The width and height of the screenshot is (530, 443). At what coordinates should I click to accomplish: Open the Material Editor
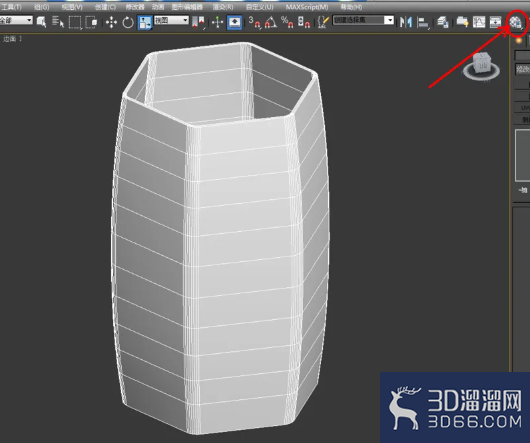pos(516,22)
